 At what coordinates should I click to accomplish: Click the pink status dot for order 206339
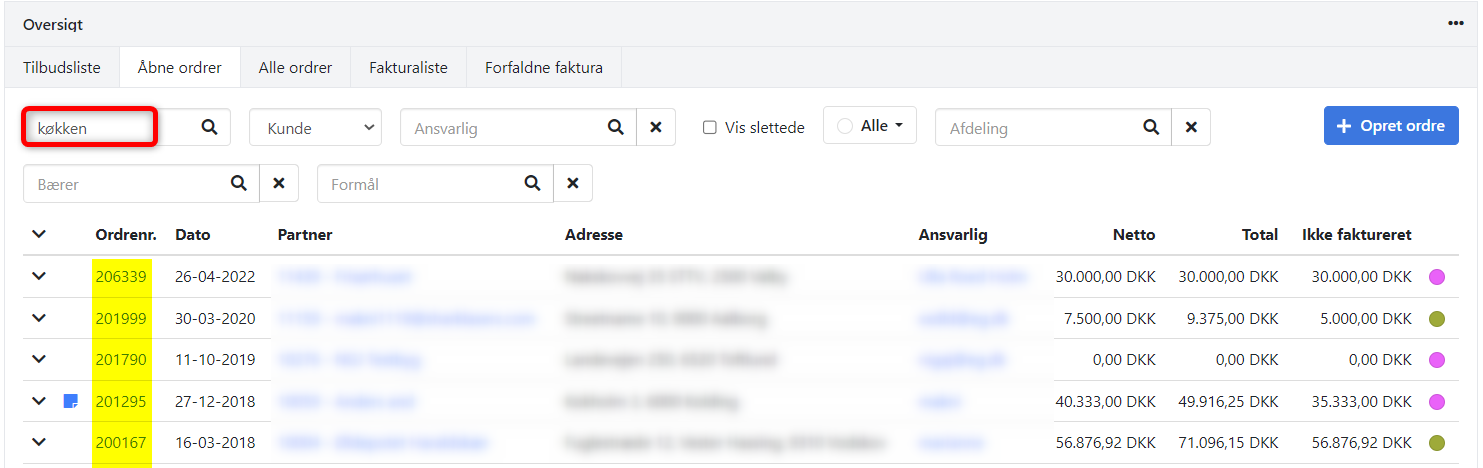coord(1437,276)
